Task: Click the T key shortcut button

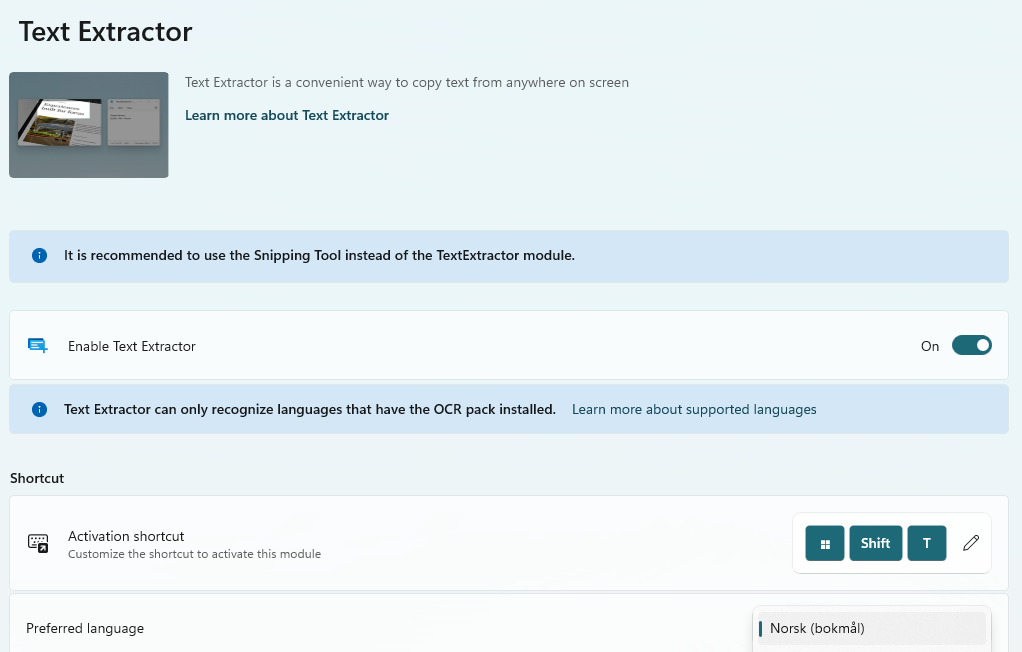Action: pos(927,543)
